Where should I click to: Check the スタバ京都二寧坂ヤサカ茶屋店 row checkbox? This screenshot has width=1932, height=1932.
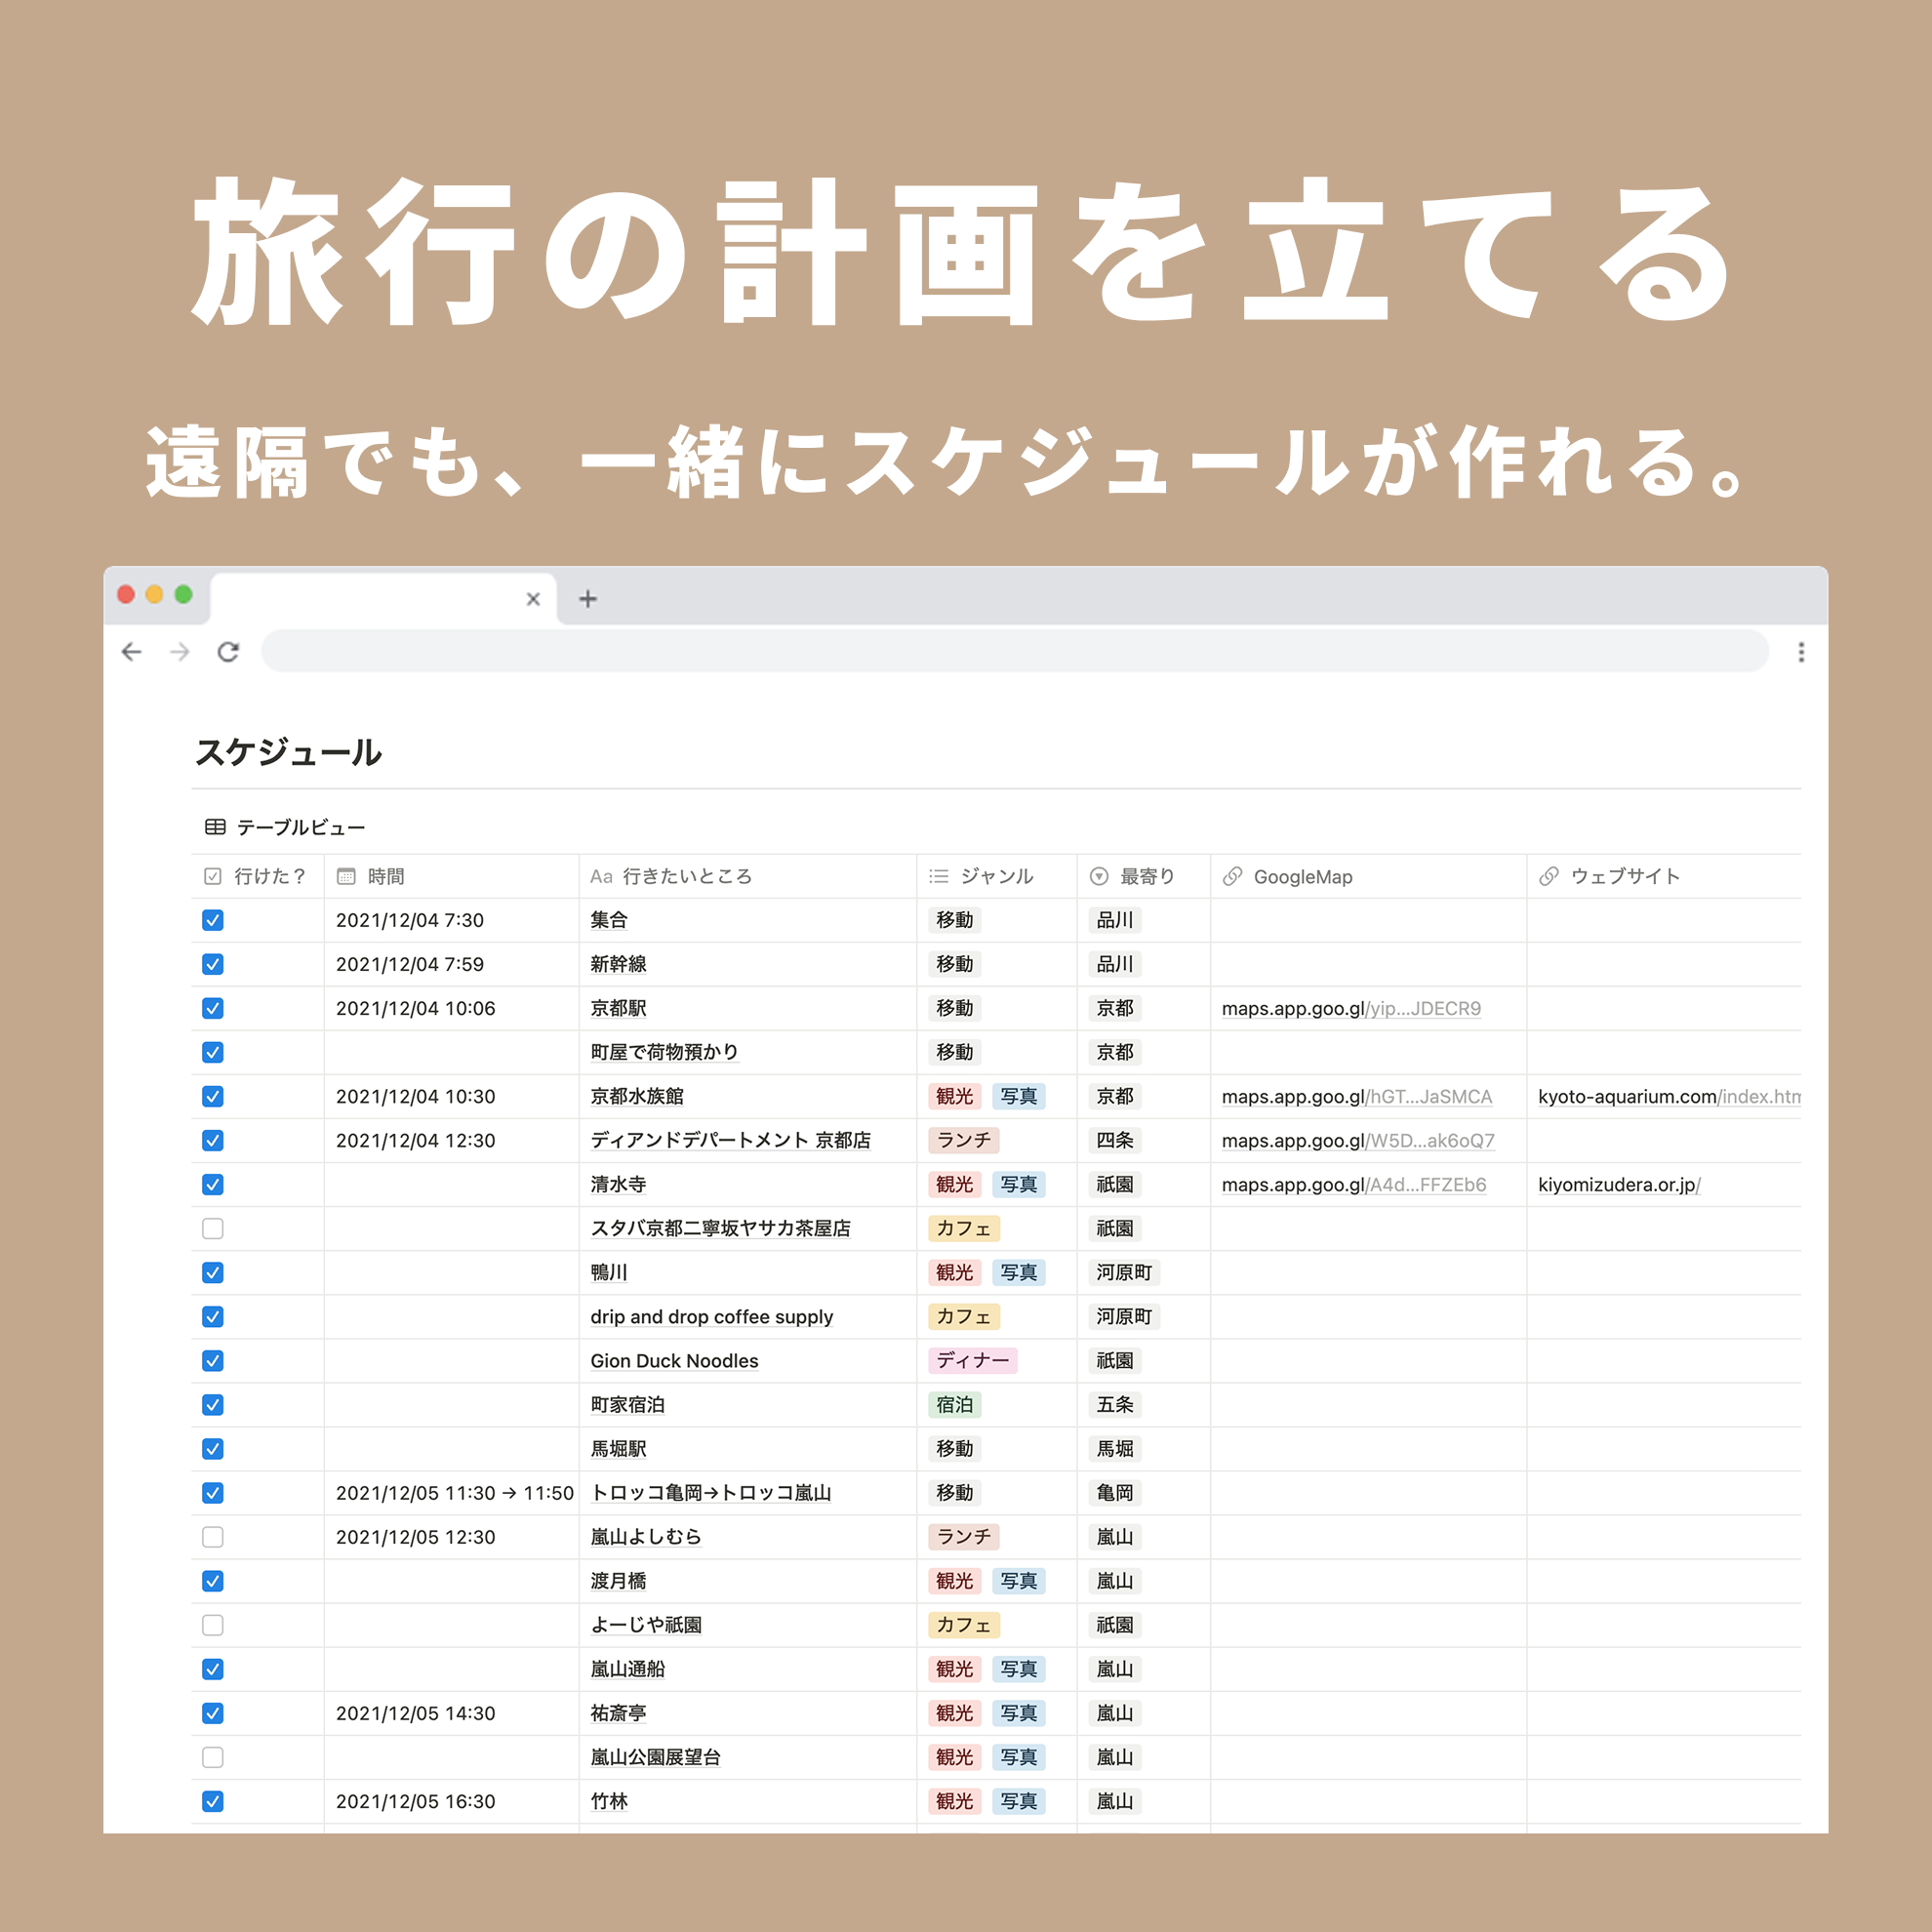click(x=213, y=1228)
